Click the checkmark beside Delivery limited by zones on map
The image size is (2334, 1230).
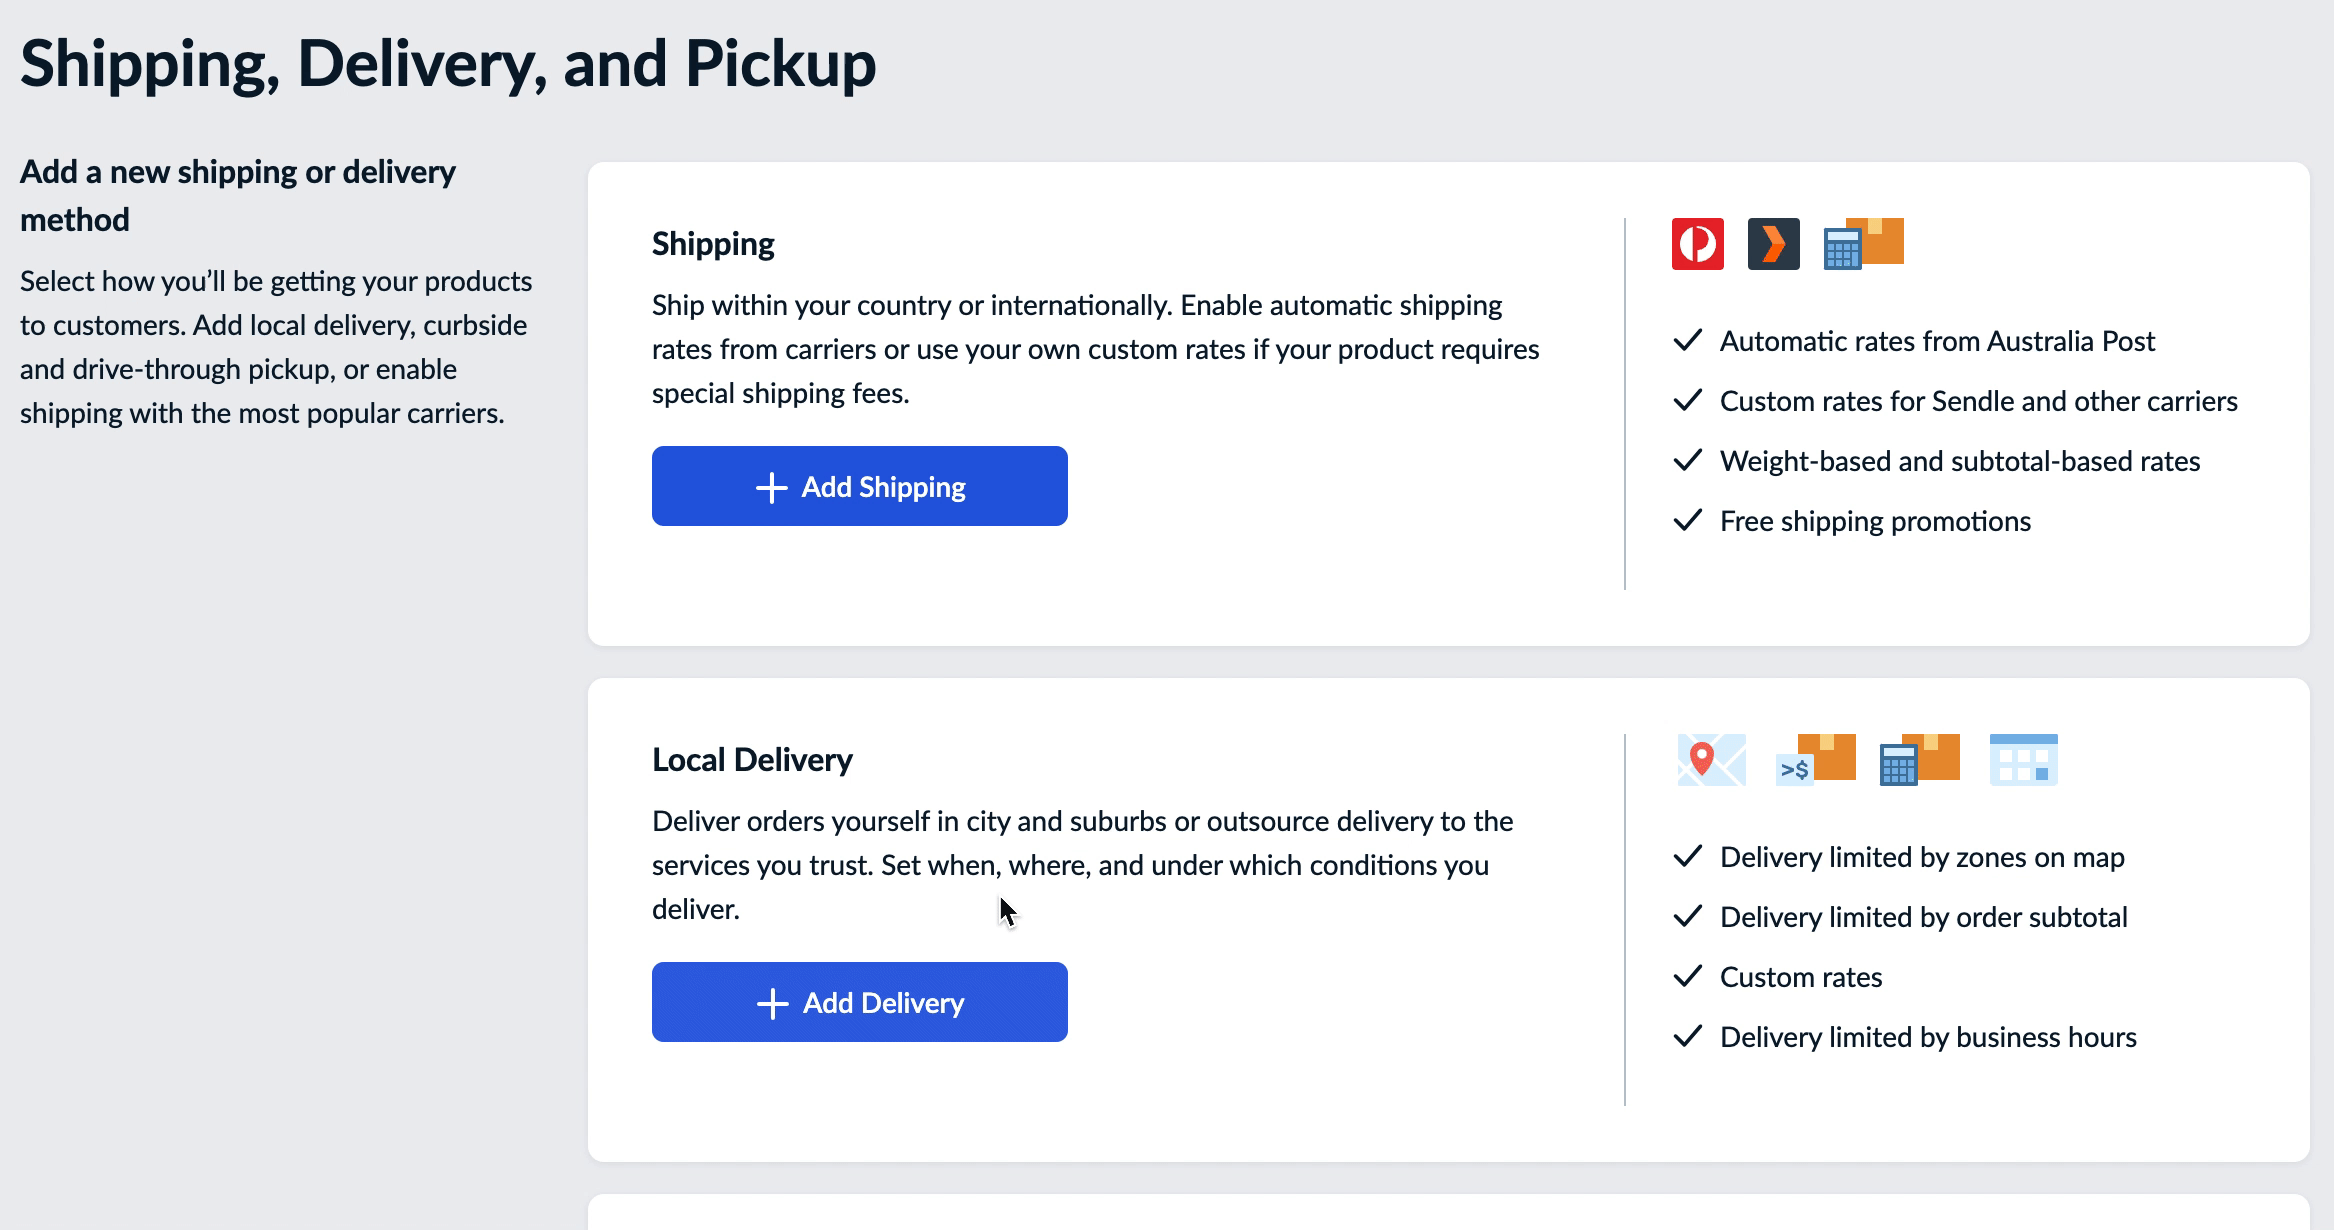click(1688, 857)
